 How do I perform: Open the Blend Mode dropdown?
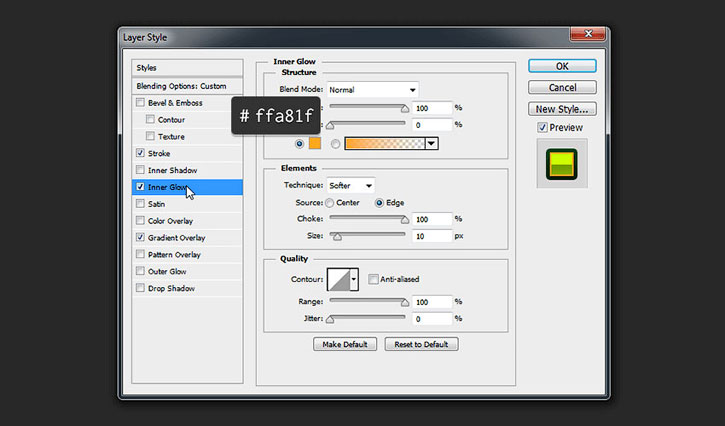click(x=372, y=90)
